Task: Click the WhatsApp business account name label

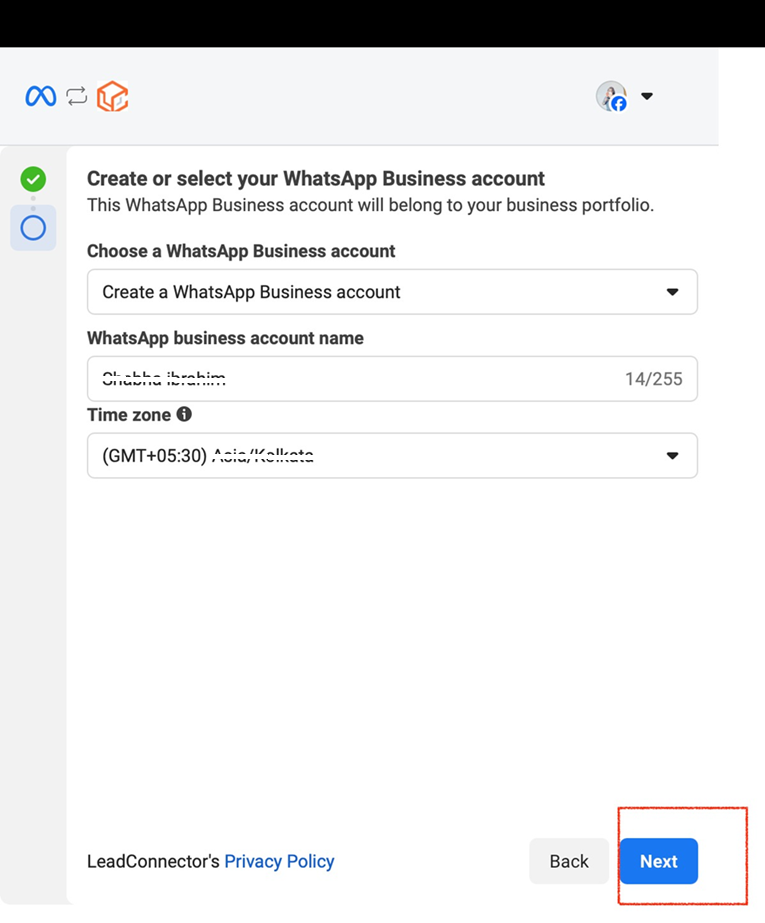Action: (x=225, y=338)
